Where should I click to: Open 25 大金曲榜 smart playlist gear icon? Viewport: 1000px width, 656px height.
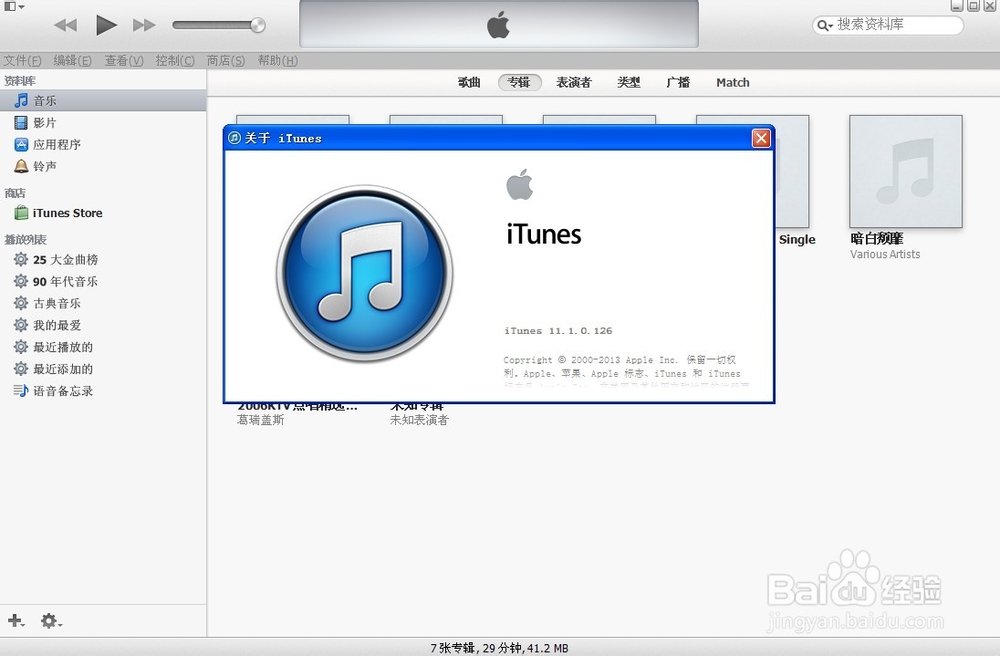(21, 259)
